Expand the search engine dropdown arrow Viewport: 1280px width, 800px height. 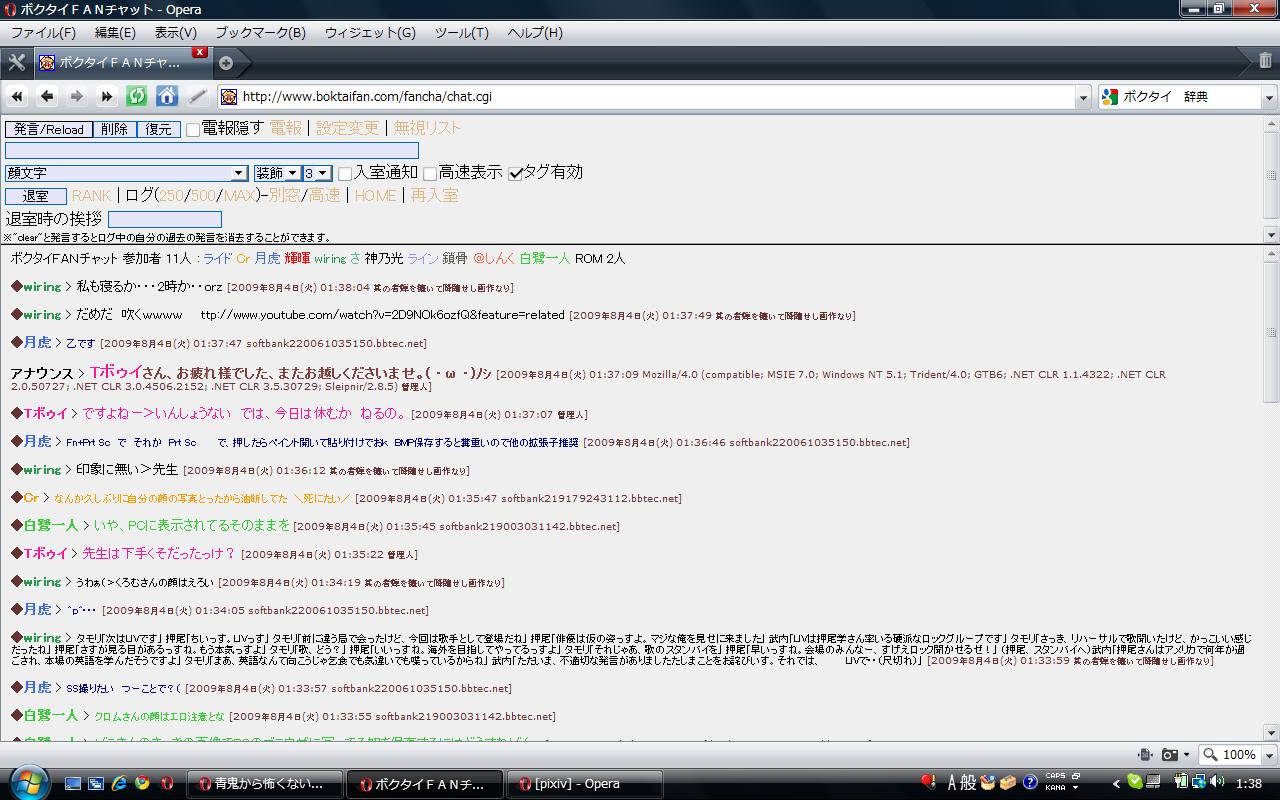pyautogui.click(x=1270, y=97)
